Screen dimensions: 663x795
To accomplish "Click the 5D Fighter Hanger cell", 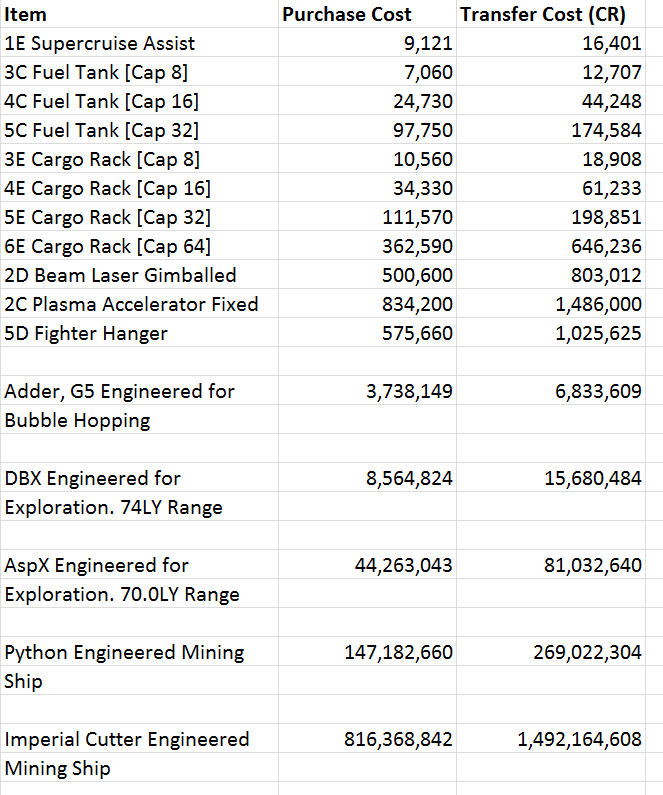I will (x=139, y=333).
